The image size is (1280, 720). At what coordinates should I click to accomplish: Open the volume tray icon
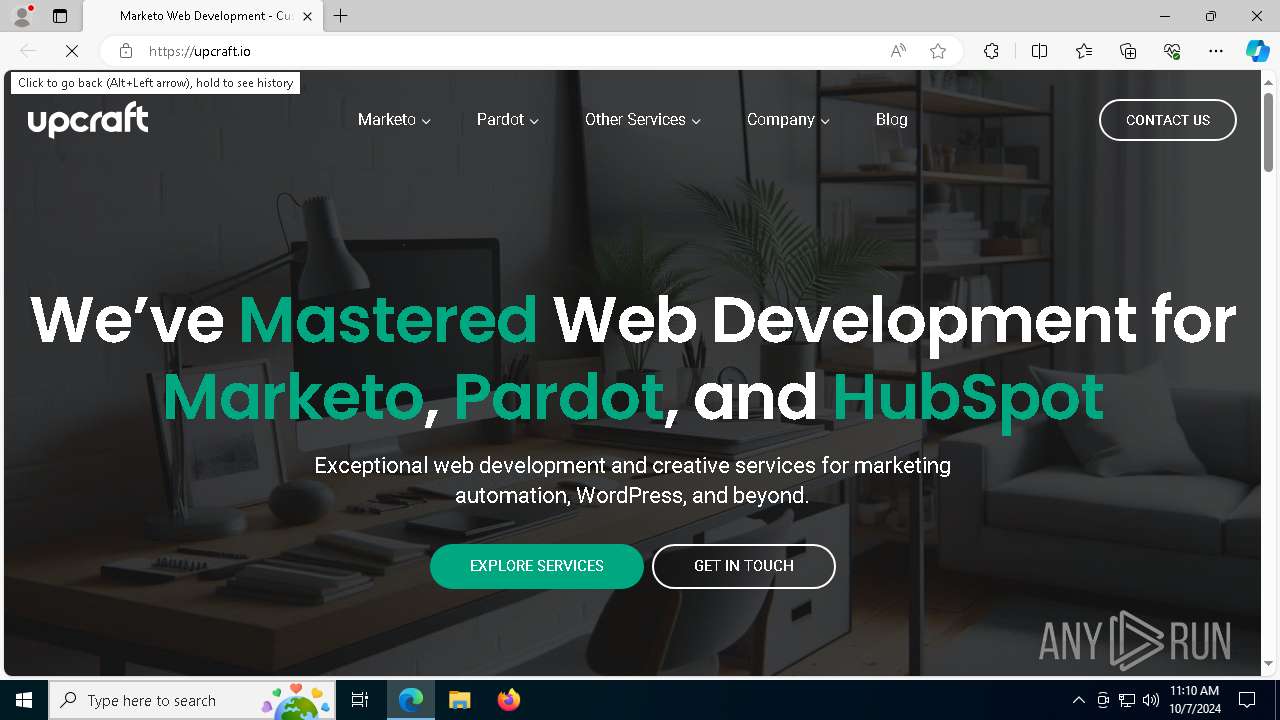tap(1150, 700)
